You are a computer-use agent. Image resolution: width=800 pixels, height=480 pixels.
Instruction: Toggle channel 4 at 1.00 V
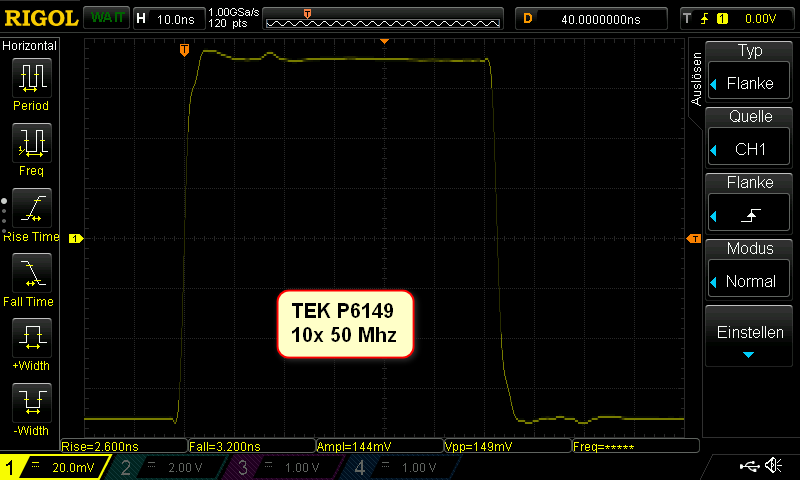(x=401, y=467)
